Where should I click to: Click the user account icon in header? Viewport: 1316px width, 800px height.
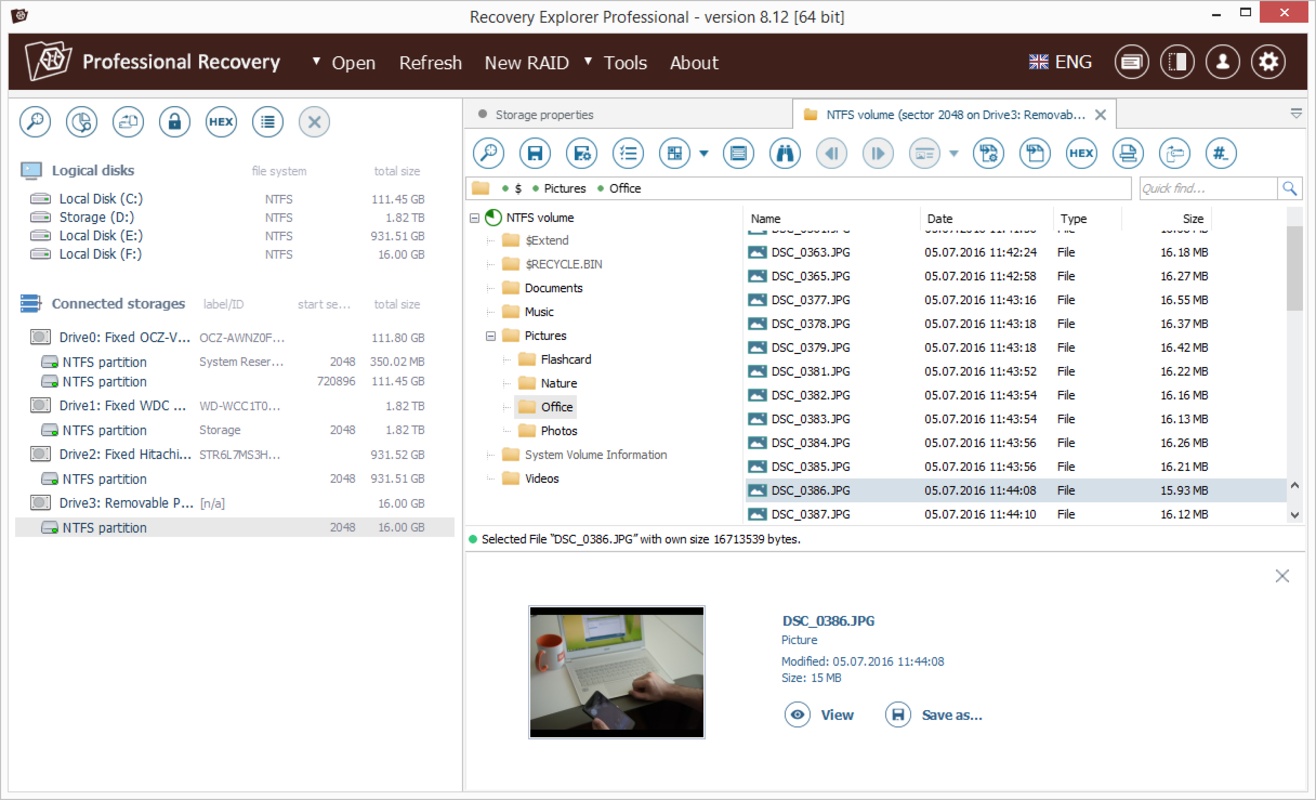pyautogui.click(x=1222, y=62)
